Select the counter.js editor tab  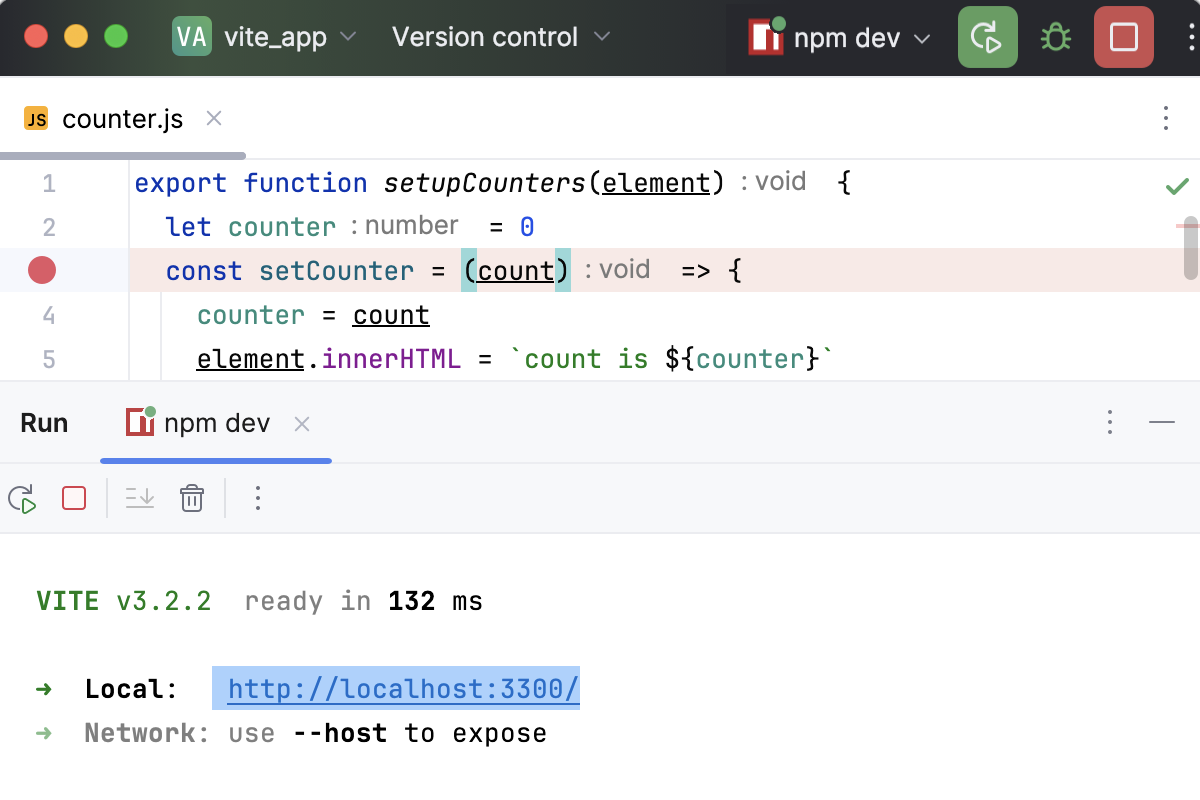tap(122, 118)
